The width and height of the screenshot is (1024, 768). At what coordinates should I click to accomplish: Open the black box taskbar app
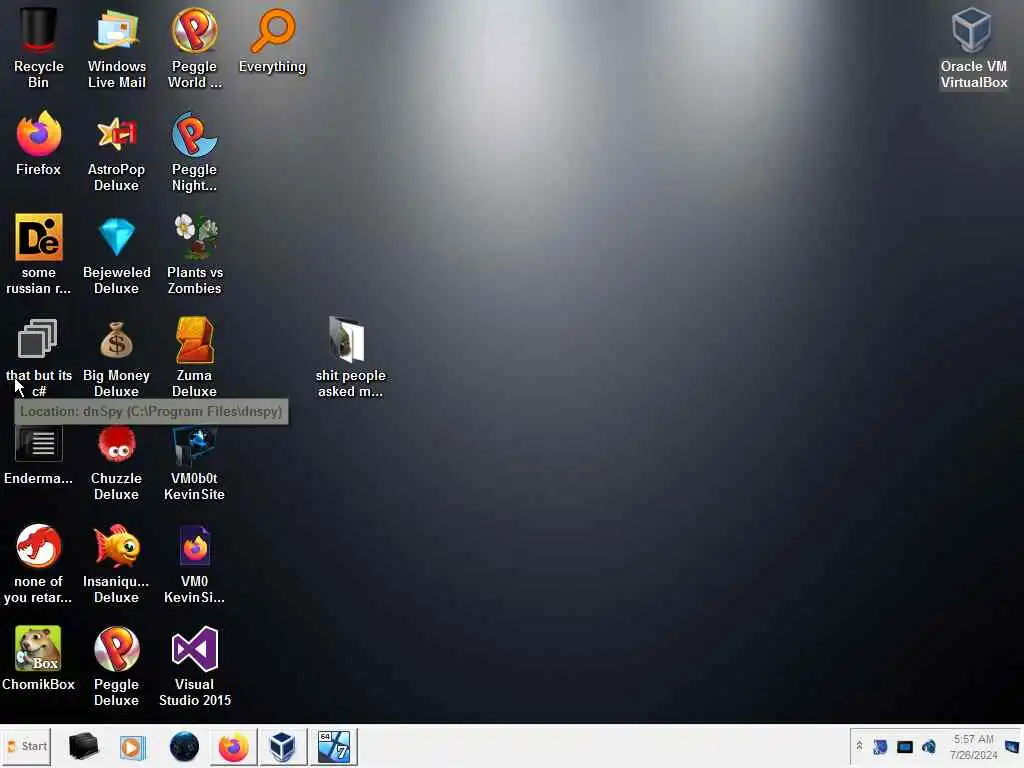click(83, 746)
